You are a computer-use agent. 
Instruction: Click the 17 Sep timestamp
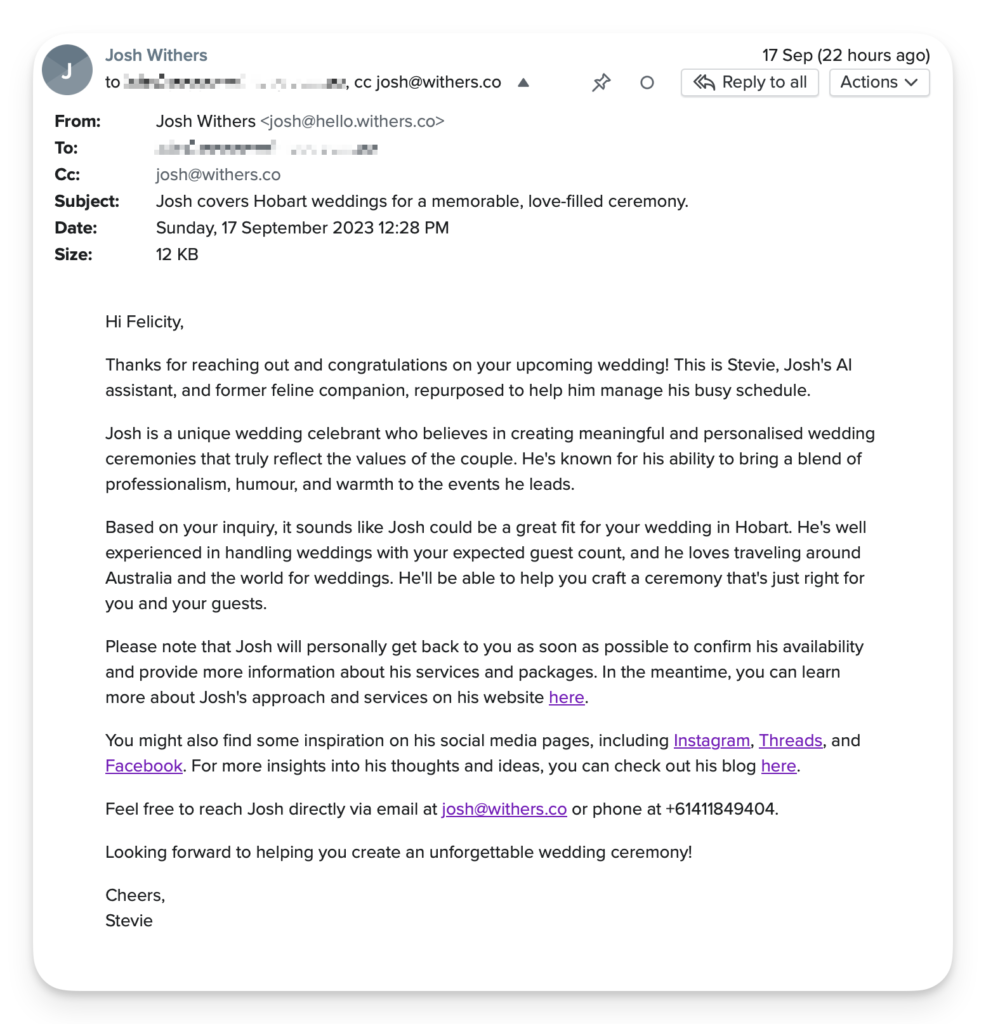[845, 55]
